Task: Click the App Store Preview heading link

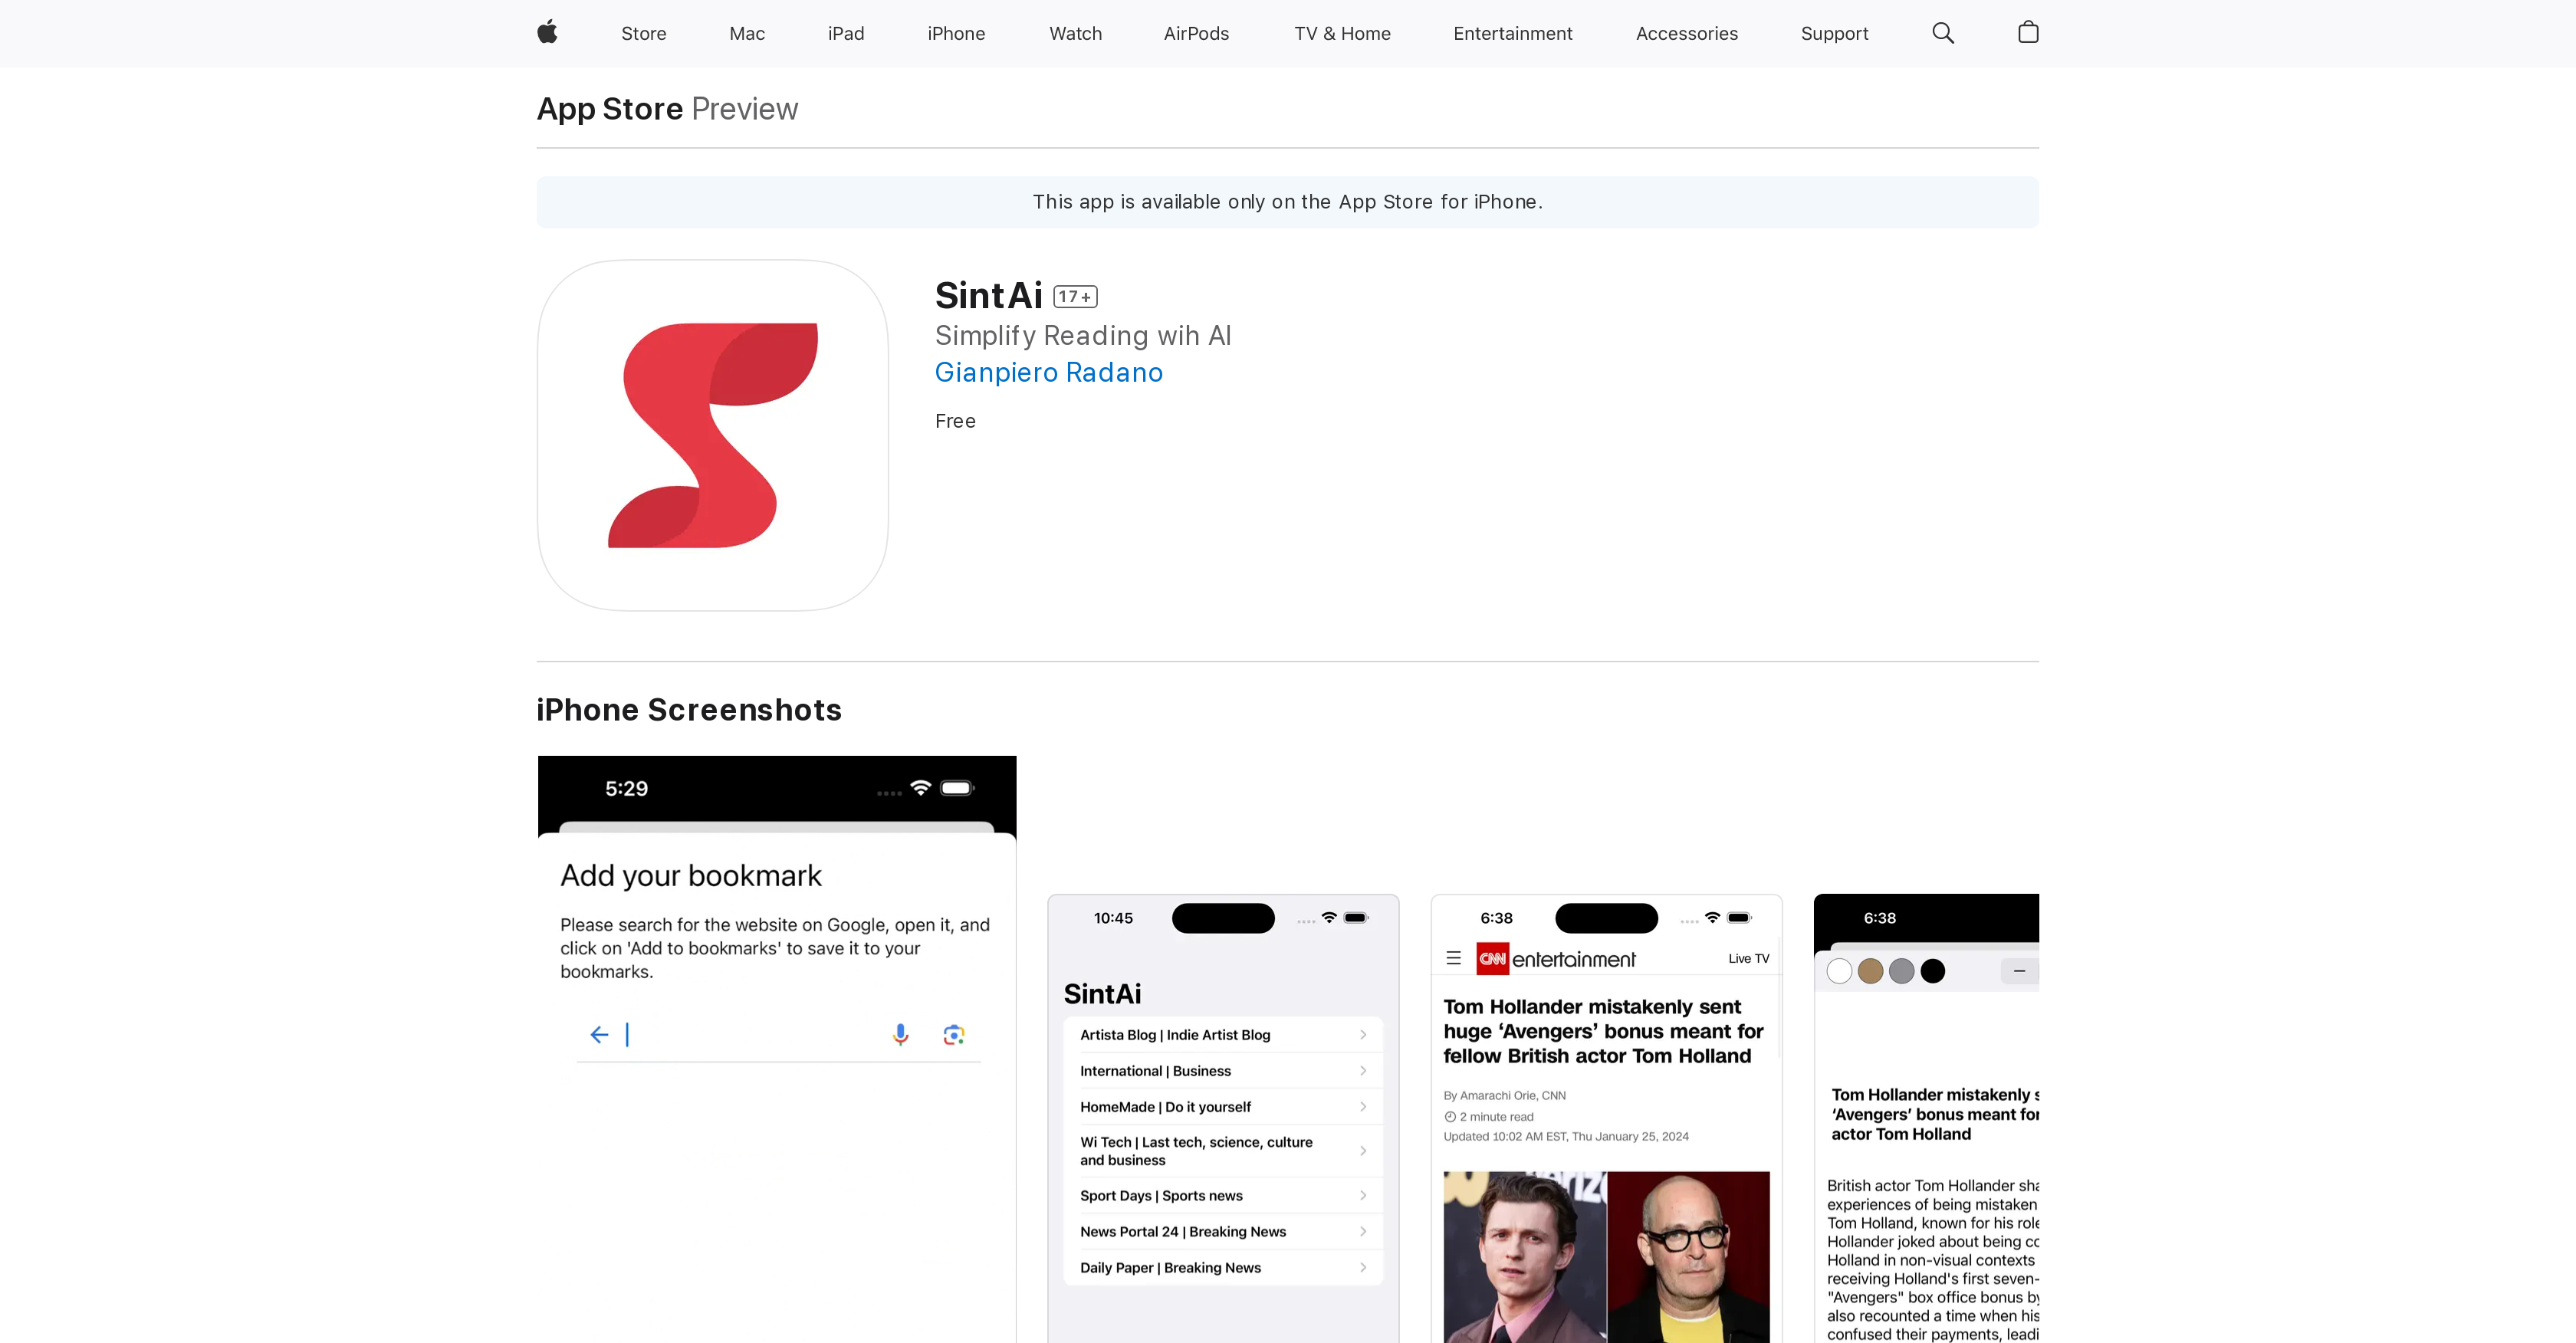Action: [609, 108]
